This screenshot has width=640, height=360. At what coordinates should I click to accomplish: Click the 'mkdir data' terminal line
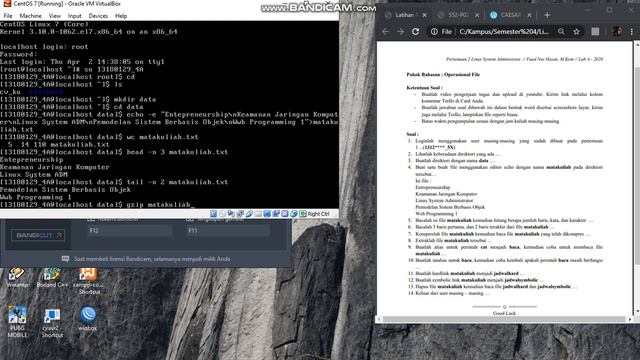point(78,99)
